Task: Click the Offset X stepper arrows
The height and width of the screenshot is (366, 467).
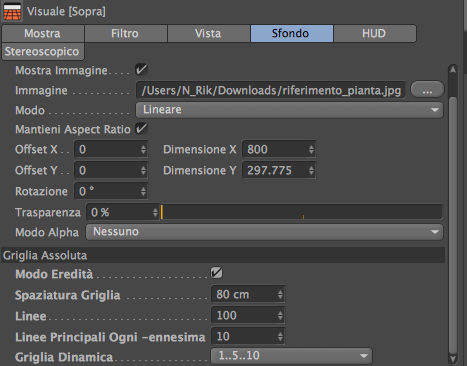Action: [143, 149]
